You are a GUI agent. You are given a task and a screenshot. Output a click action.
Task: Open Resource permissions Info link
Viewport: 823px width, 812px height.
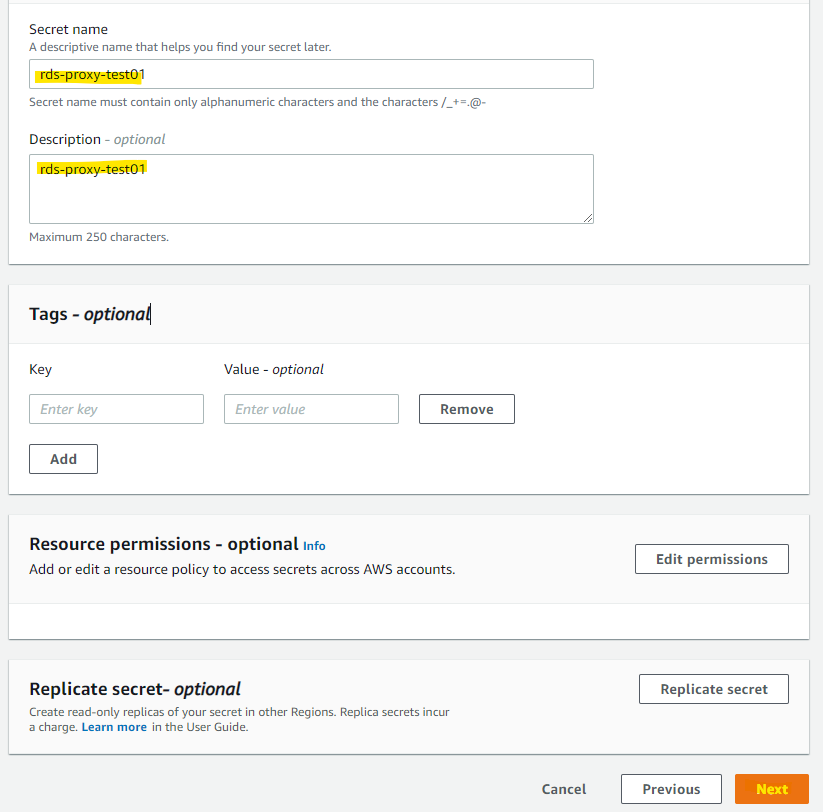314,546
